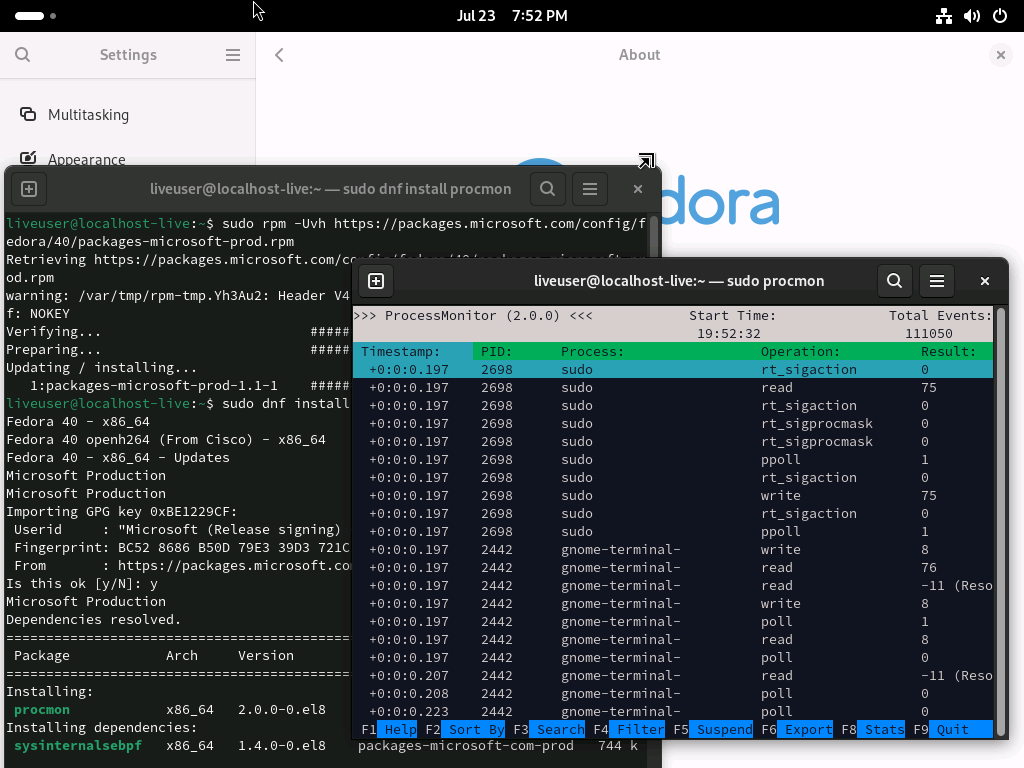
Task: Click the power icon in the top bar
Action: (1000, 16)
